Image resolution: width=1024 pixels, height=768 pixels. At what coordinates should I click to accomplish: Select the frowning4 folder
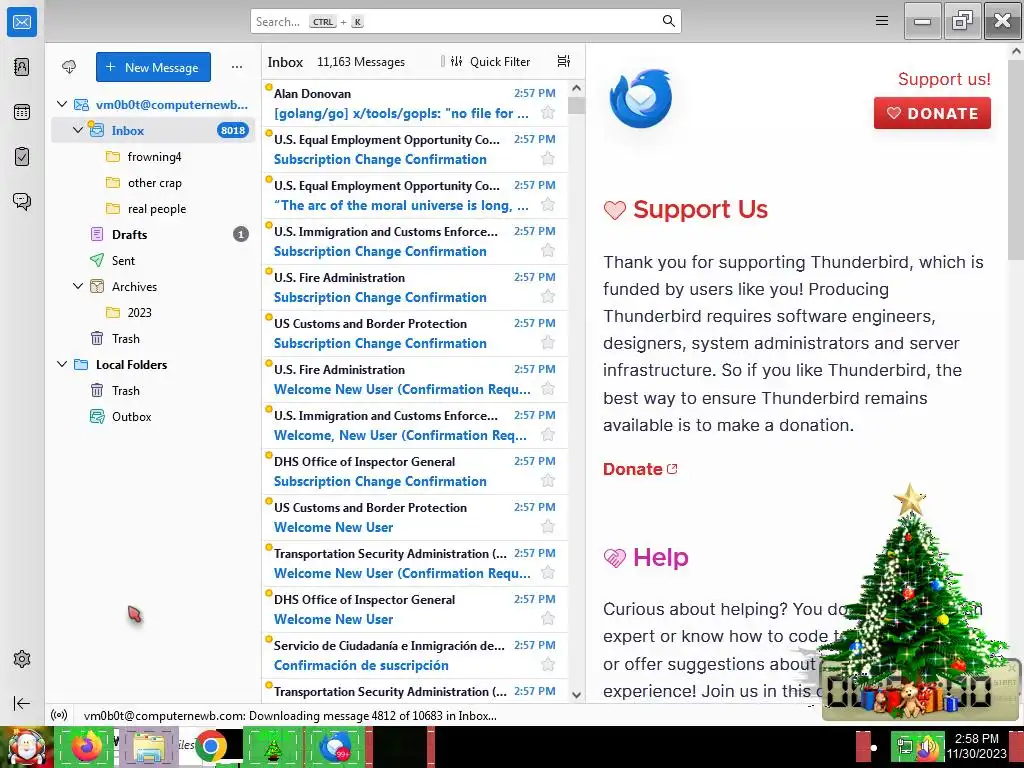coord(154,157)
